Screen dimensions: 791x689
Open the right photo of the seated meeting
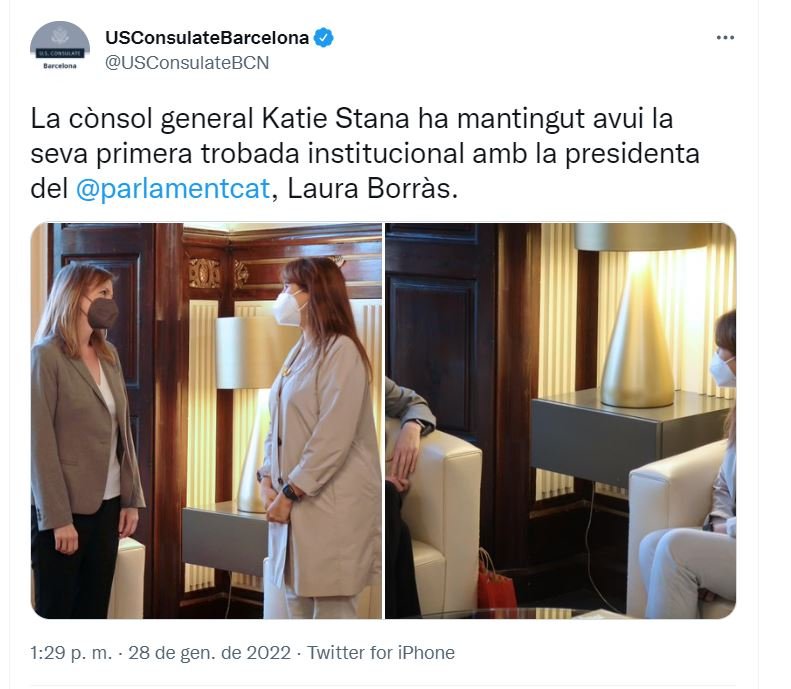(x=560, y=420)
